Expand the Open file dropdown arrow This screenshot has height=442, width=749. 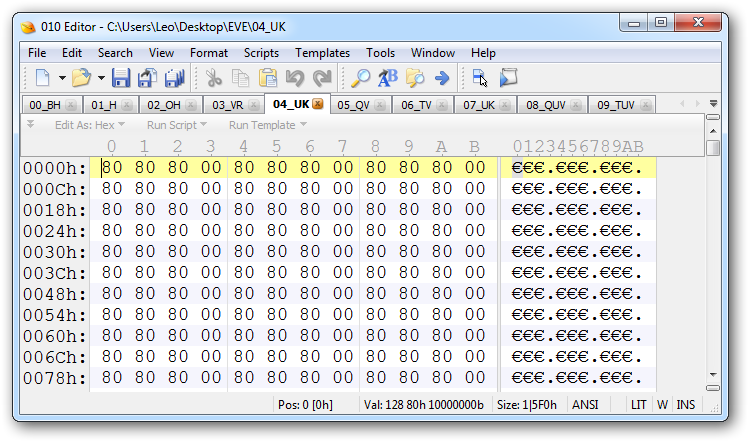(x=101, y=78)
